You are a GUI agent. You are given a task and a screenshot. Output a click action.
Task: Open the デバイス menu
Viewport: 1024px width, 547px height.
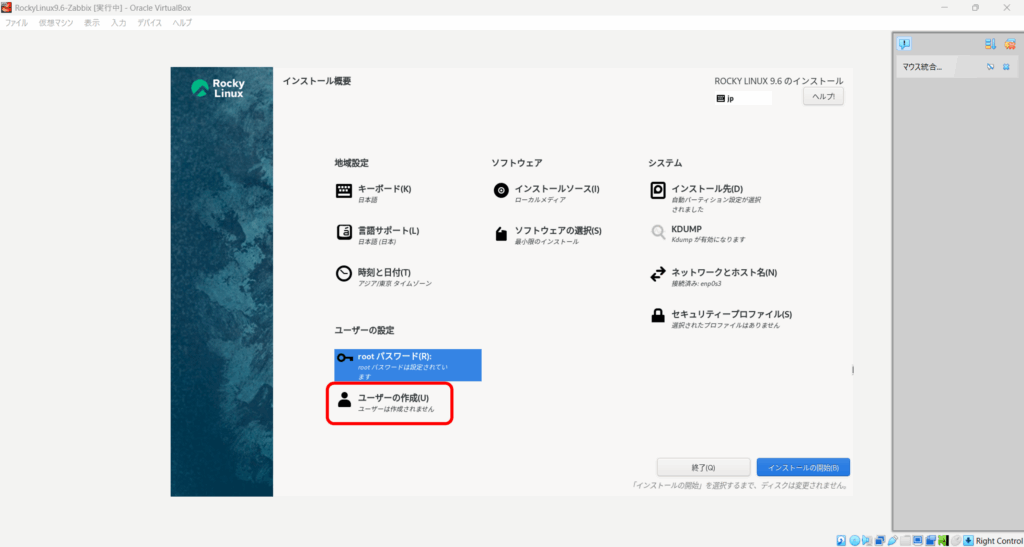(x=150, y=23)
